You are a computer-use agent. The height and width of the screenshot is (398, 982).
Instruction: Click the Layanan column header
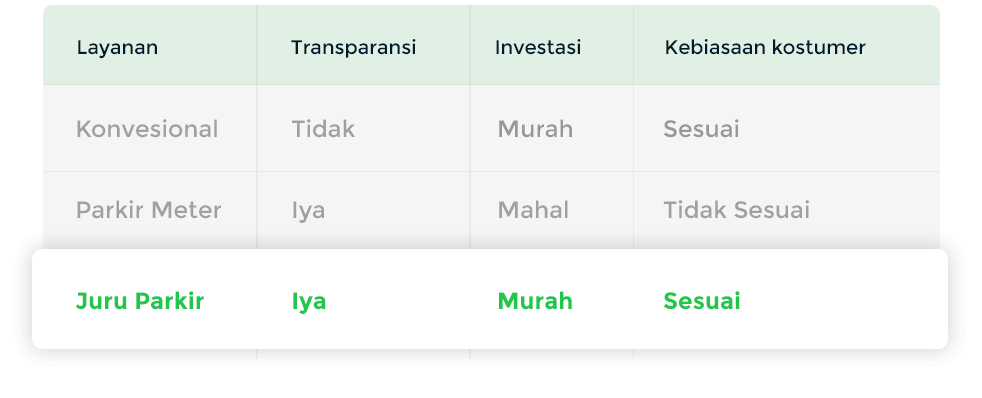(117, 48)
